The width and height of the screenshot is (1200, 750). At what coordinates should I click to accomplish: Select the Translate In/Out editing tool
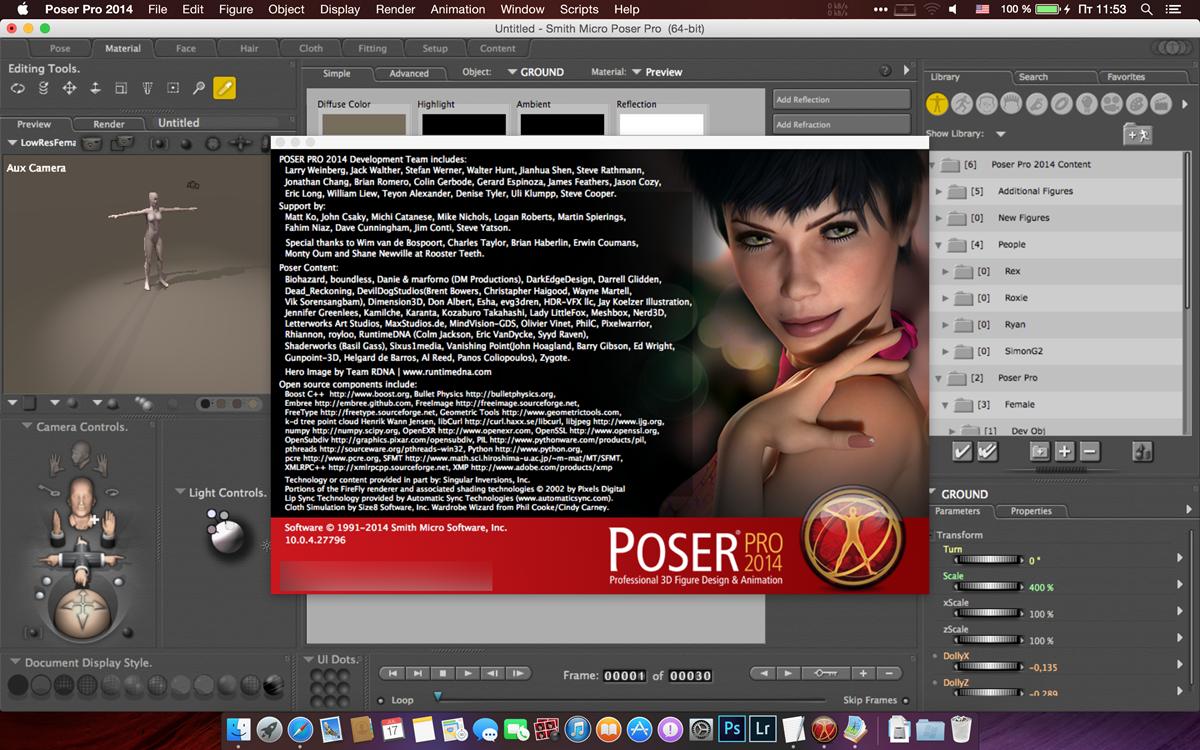[95, 89]
